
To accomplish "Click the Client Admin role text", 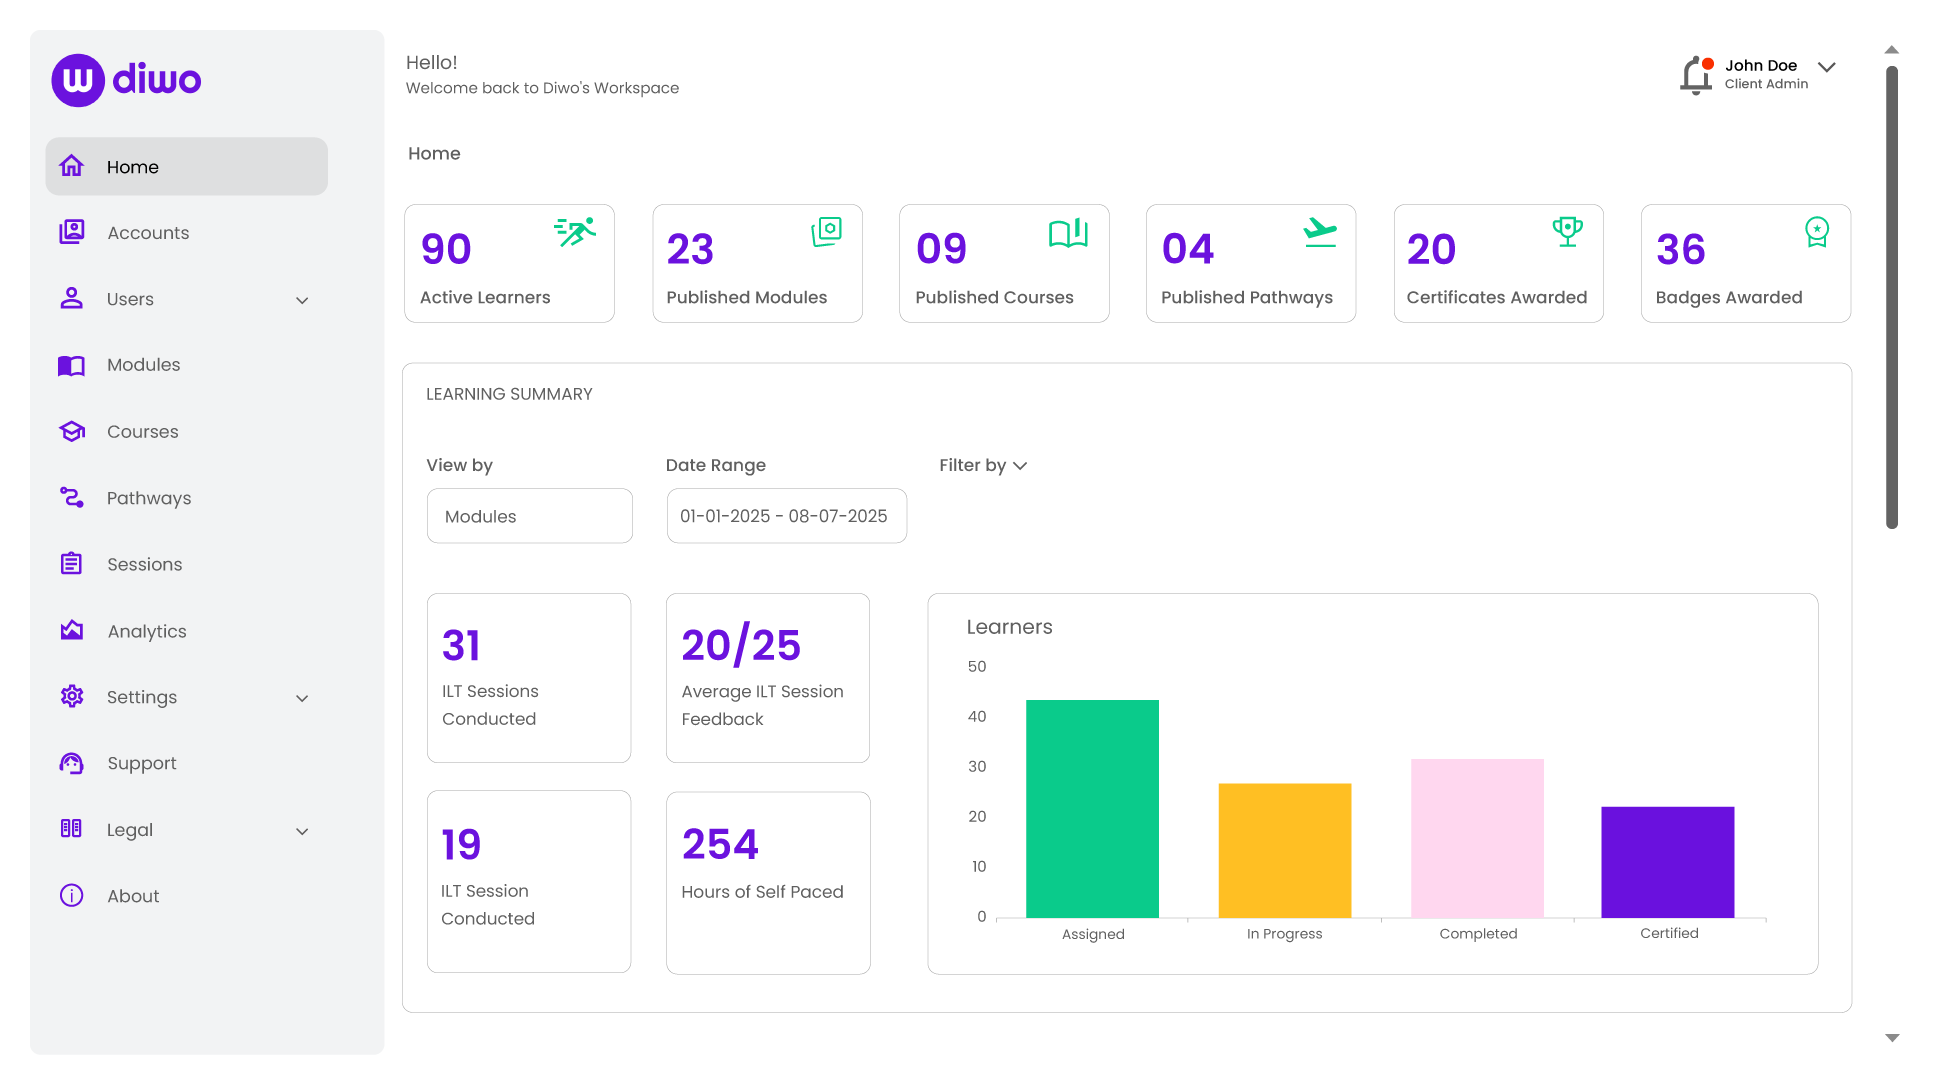I will pyautogui.click(x=1766, y=84).
